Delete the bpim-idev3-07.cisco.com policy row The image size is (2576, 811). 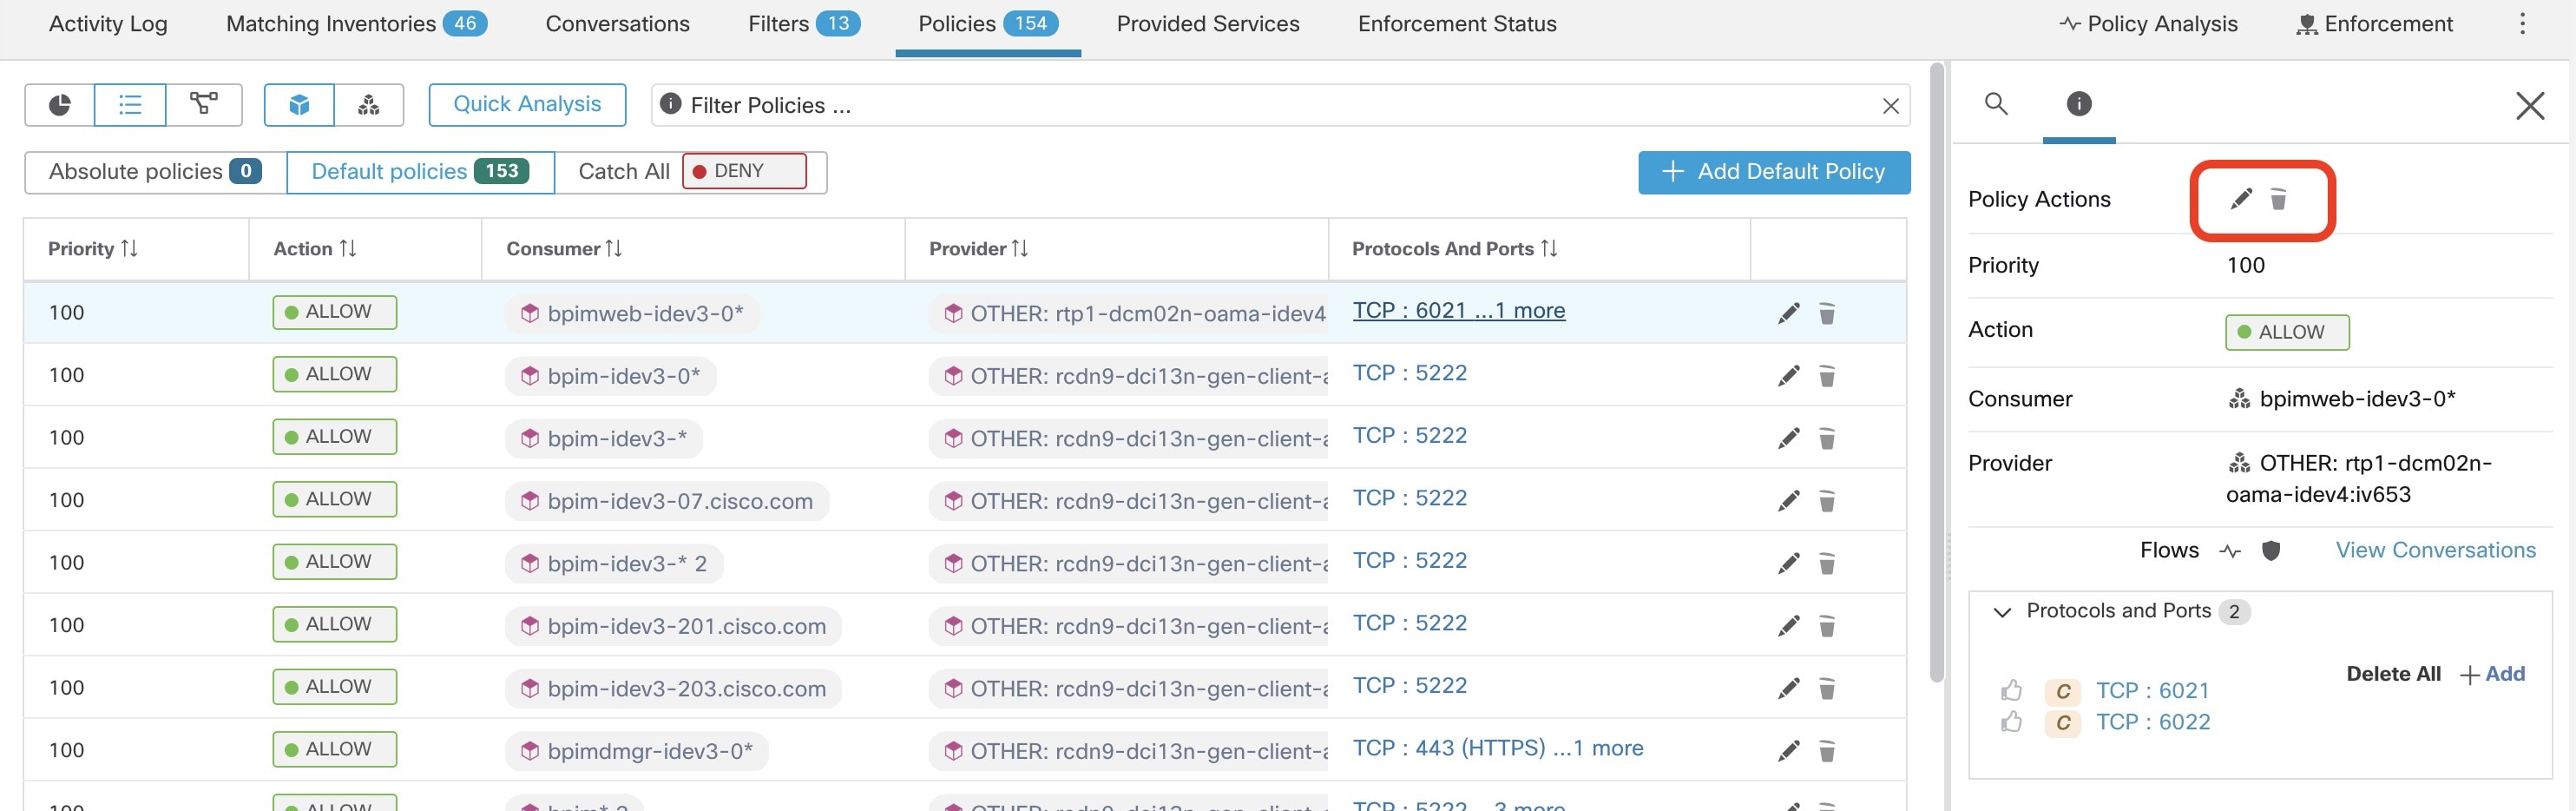point(1826,501)
